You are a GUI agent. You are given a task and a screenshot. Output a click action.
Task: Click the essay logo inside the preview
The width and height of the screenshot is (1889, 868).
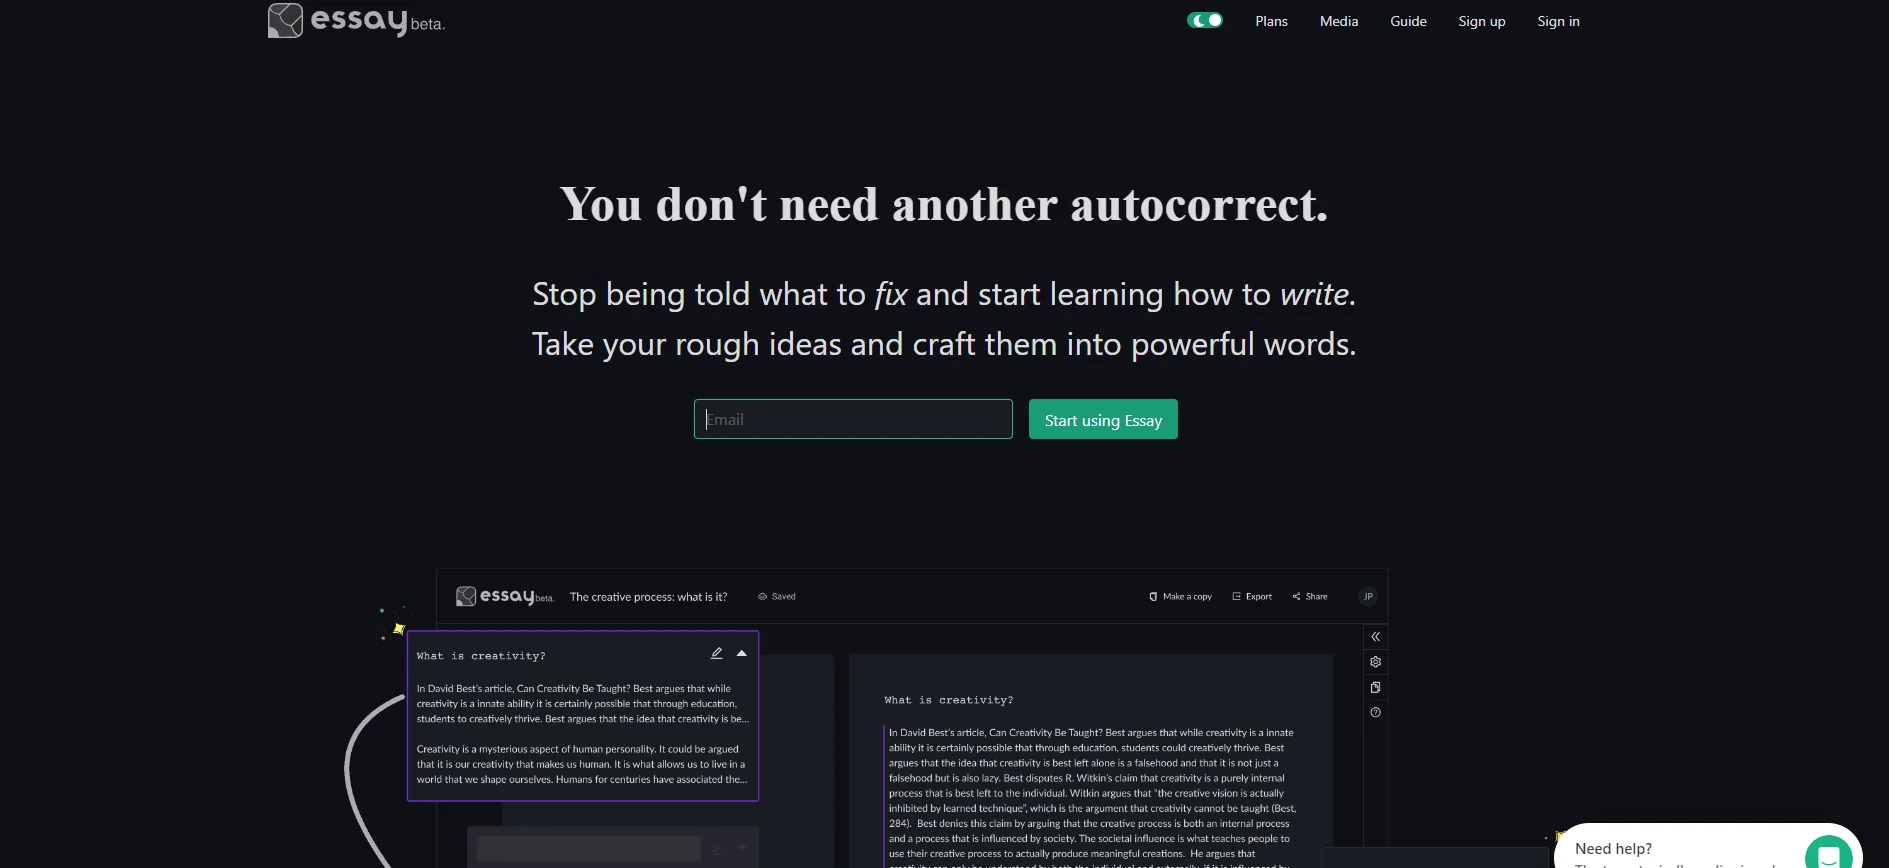click(505, 596)
